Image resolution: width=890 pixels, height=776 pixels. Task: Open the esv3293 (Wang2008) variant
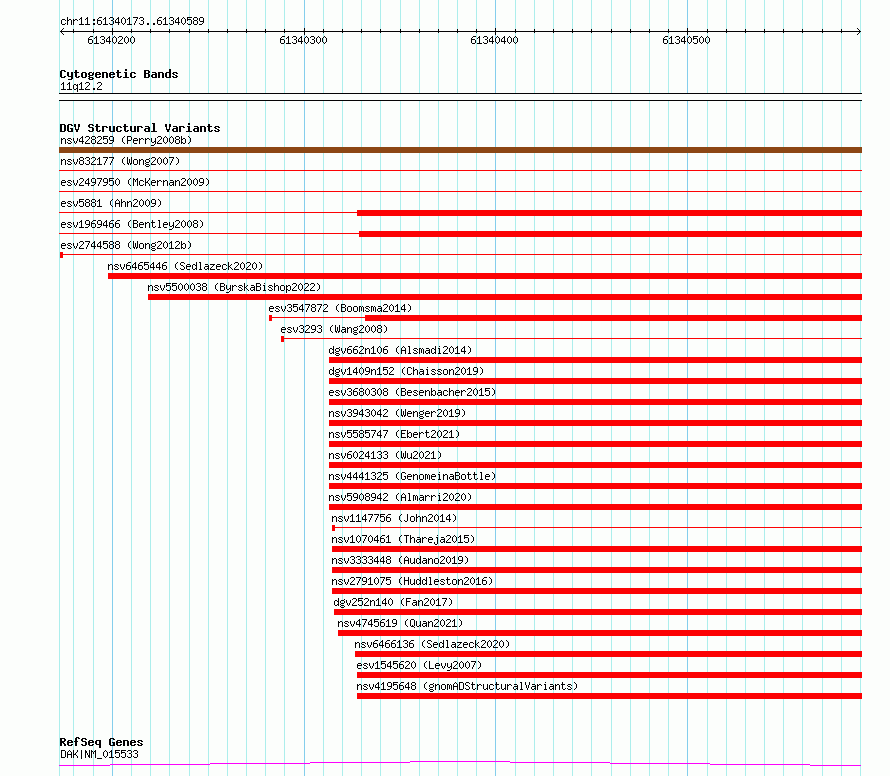[x=334, y=329]
